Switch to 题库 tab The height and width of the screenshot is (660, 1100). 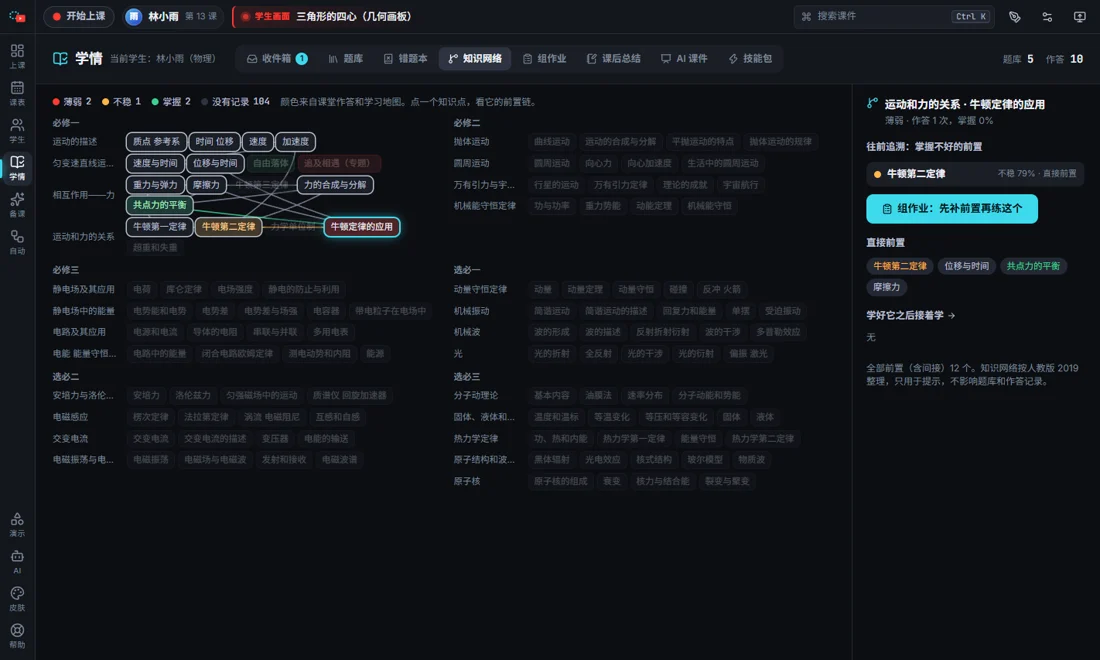click(x=346, y=59)
